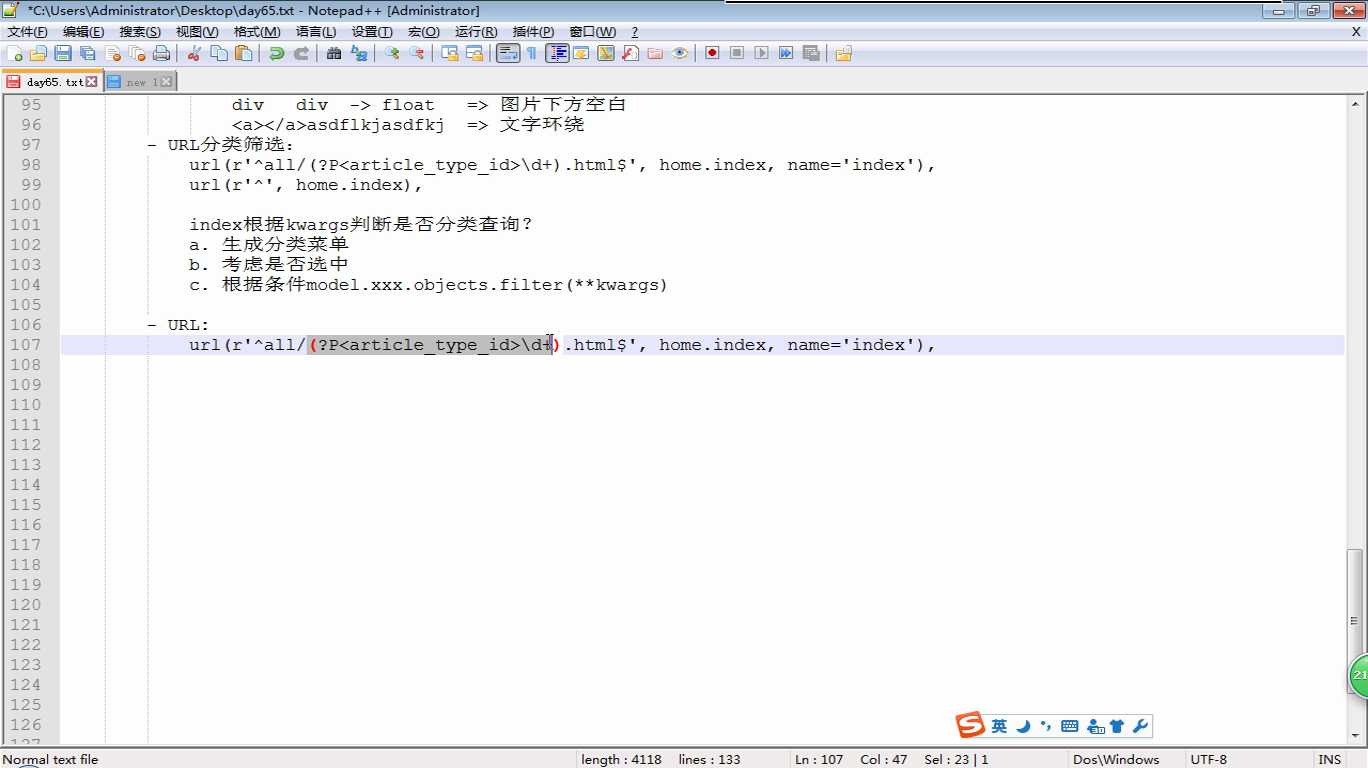Open the 视图(V) menu
Image resolution: width=1368 pixels, height=768 pixels.
[x=197, y=32]
